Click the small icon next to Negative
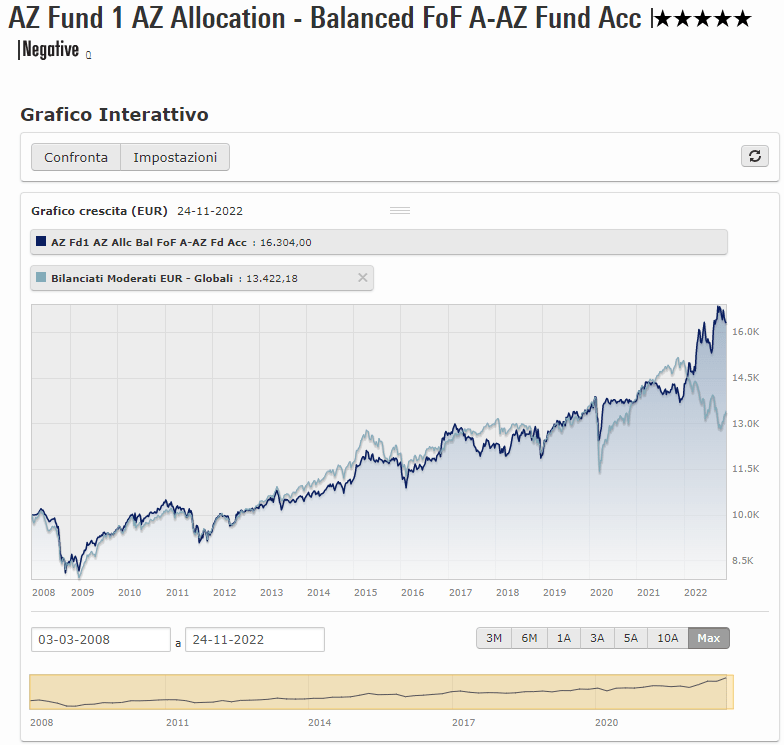 (x=89, y=55)
